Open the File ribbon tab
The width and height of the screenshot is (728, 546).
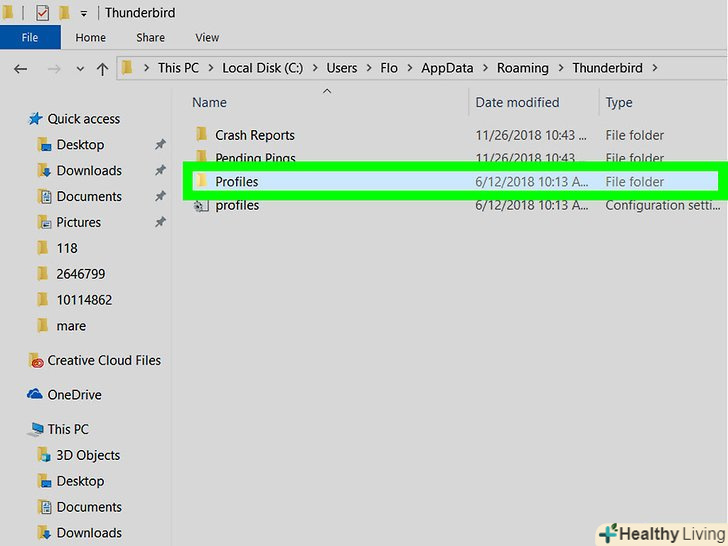30,37
